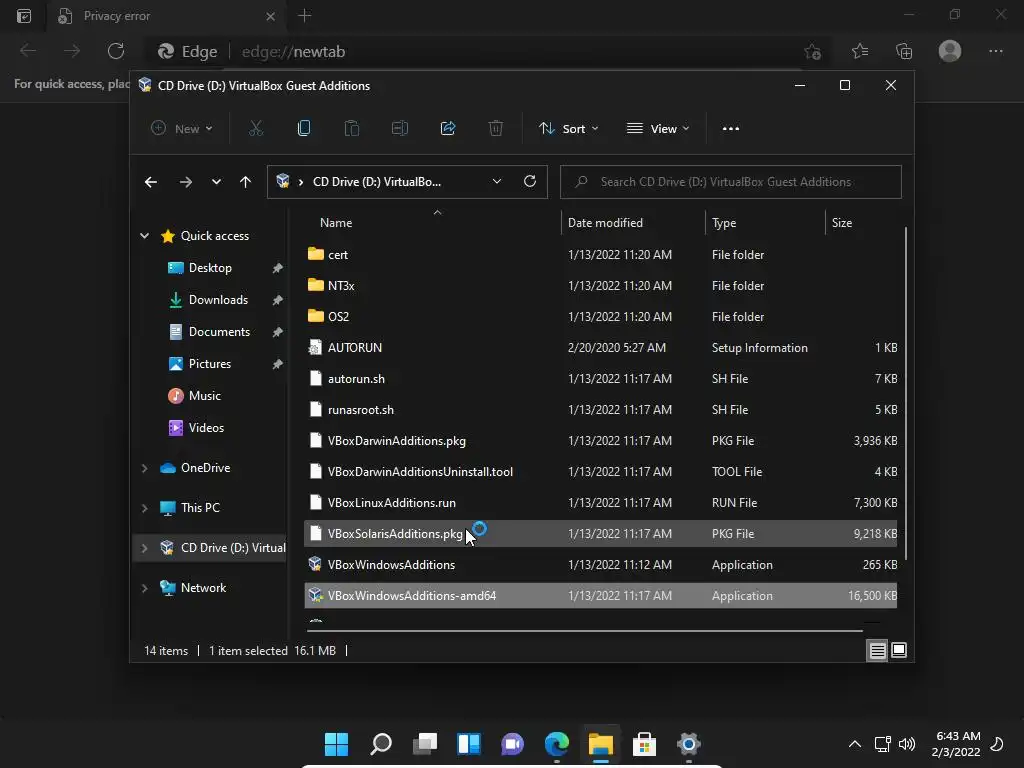This screenshot has width=1024, height=768.
Task: Click Edge favorites star icon
Action: [859, 51]
